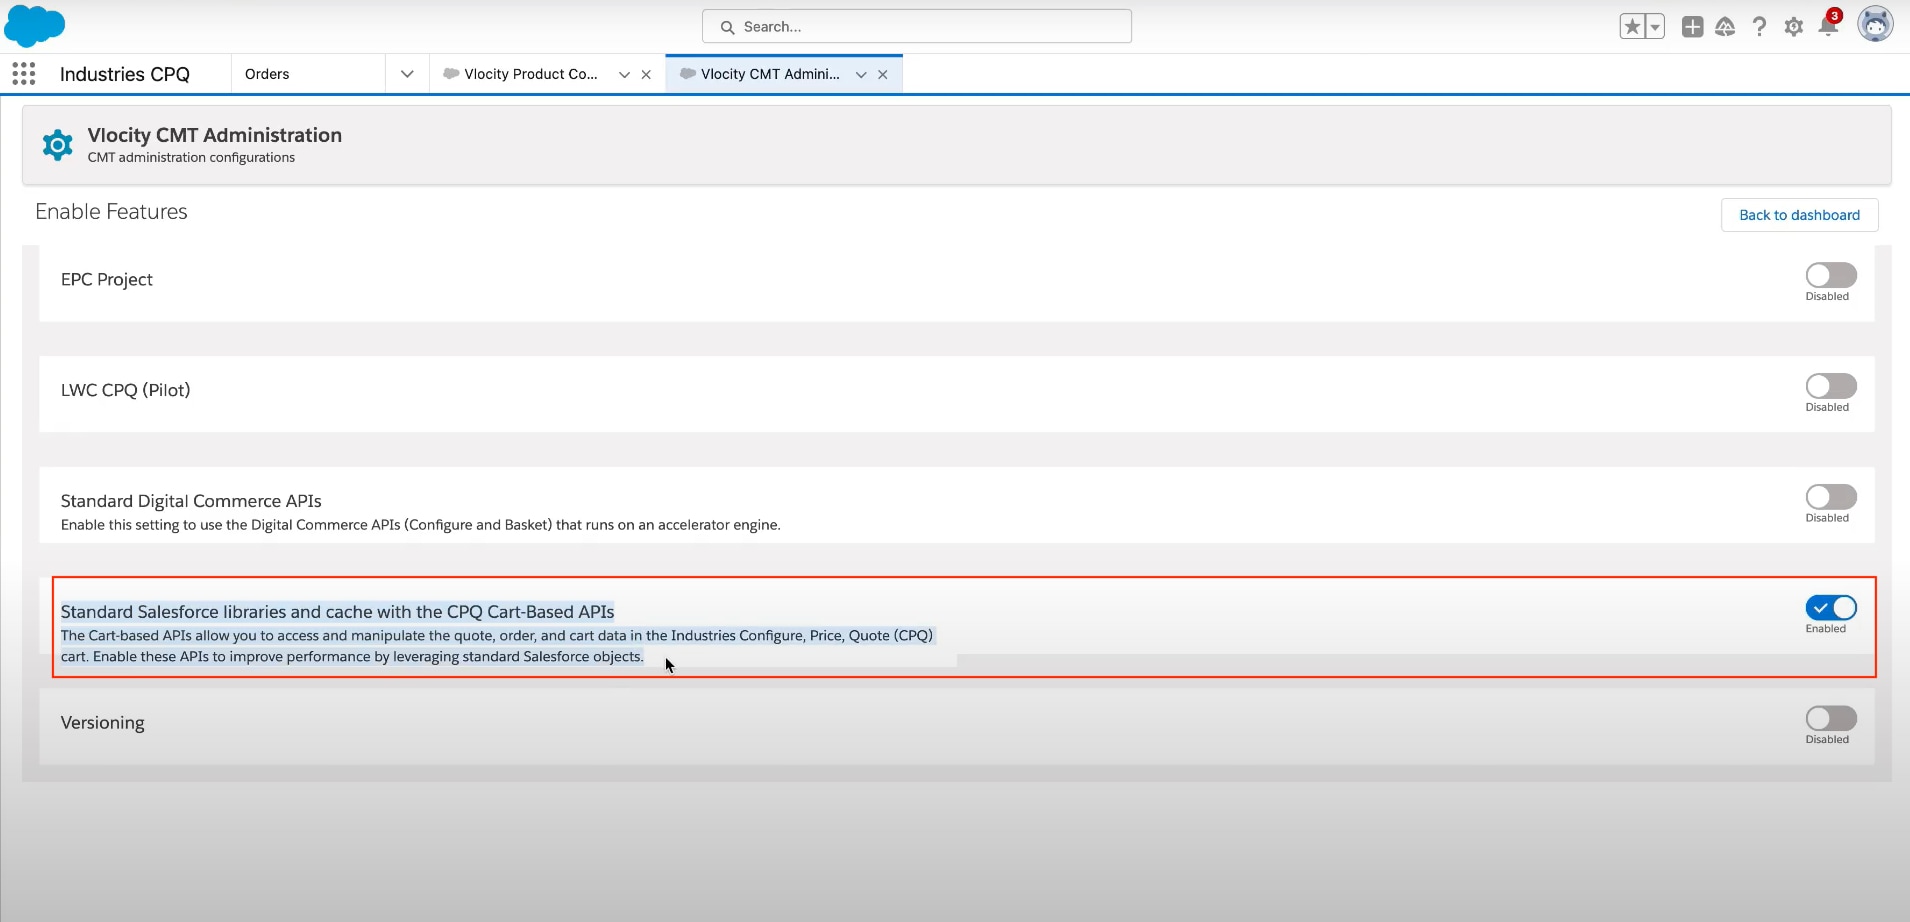Image resolution: width=1910 pixels, height=922 pixels.
Task: Click in the global Search field
Action: (x=917, y=27)
